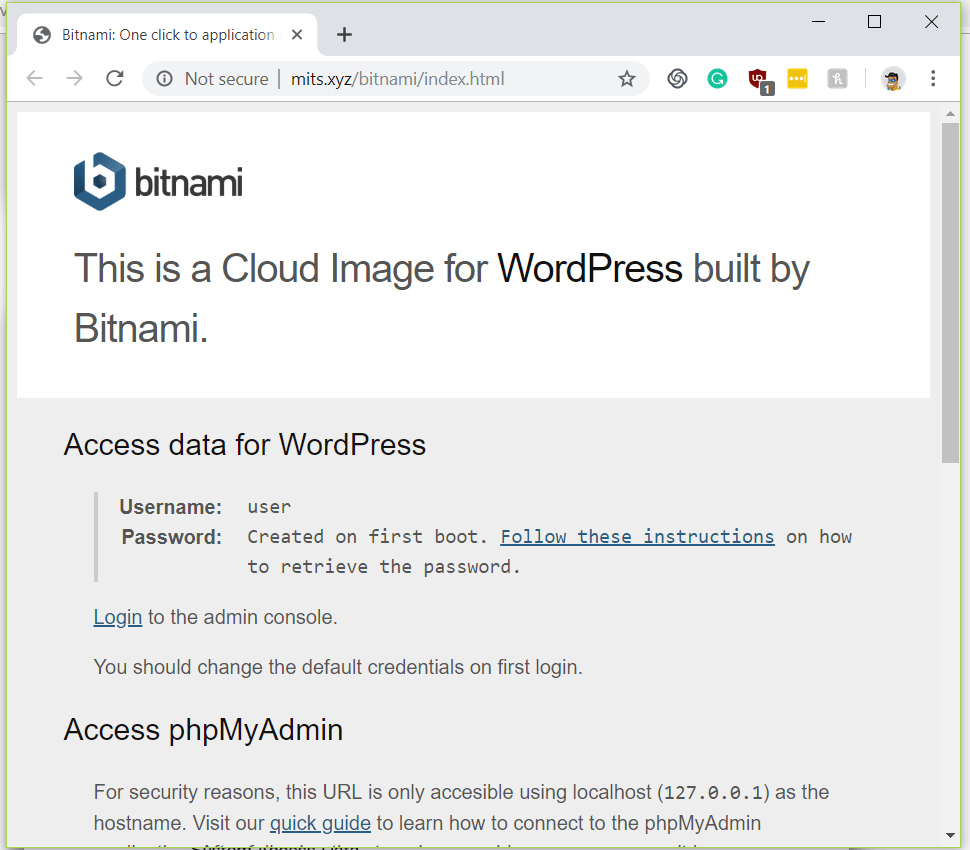The width and height of the screenshot is (970, 850).
Task: Click the scrollbar down arrow
Action: coord(950,835)
